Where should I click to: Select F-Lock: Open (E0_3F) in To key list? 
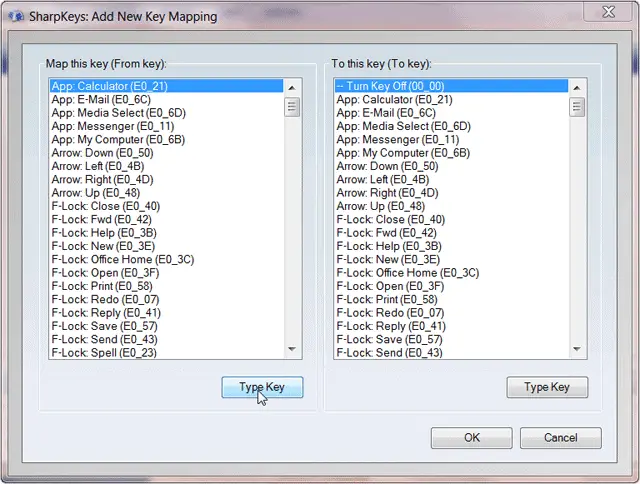pos(451,286)
